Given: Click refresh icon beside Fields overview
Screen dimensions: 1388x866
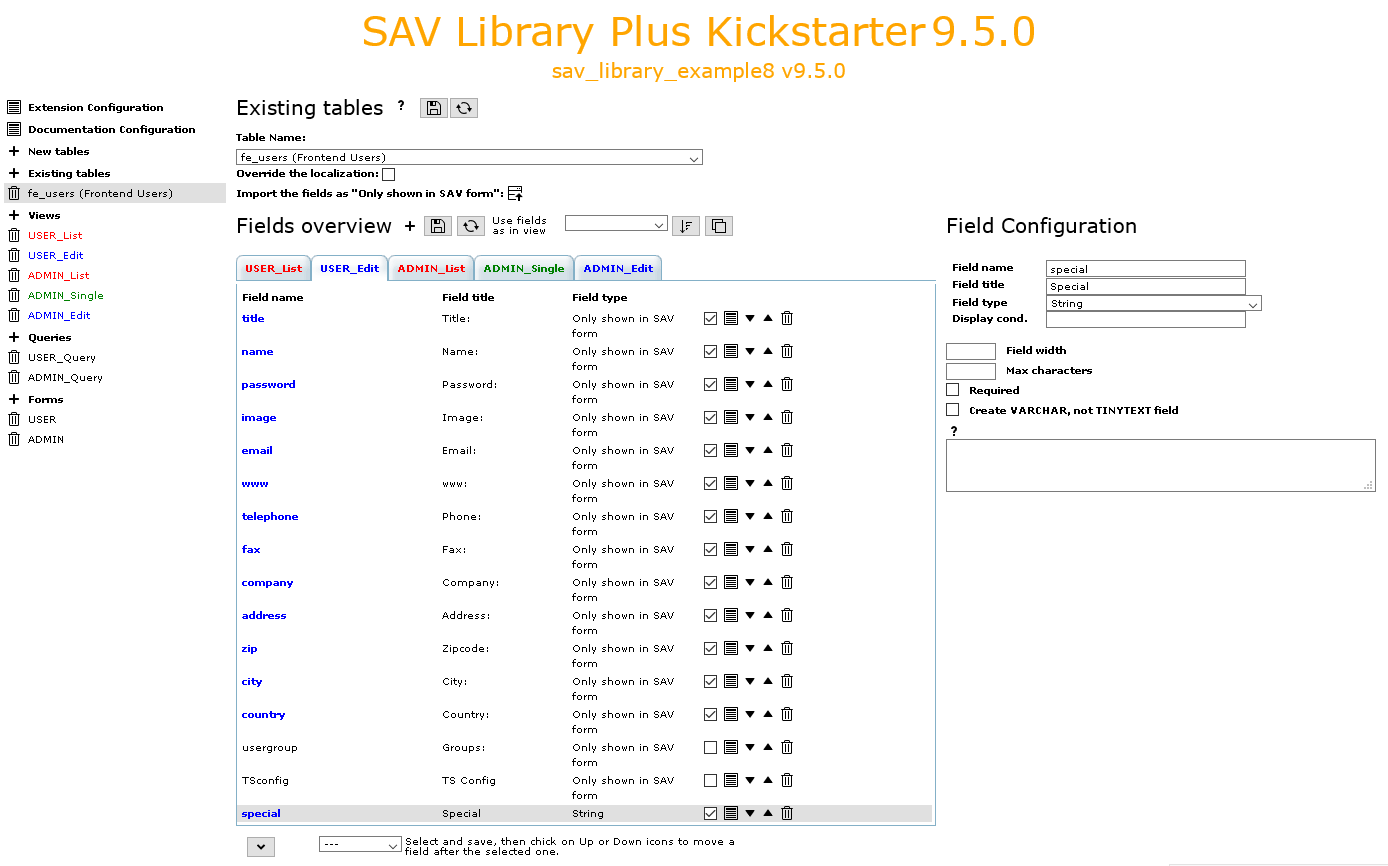Looking at the screenshot, I should pos(471,226).
